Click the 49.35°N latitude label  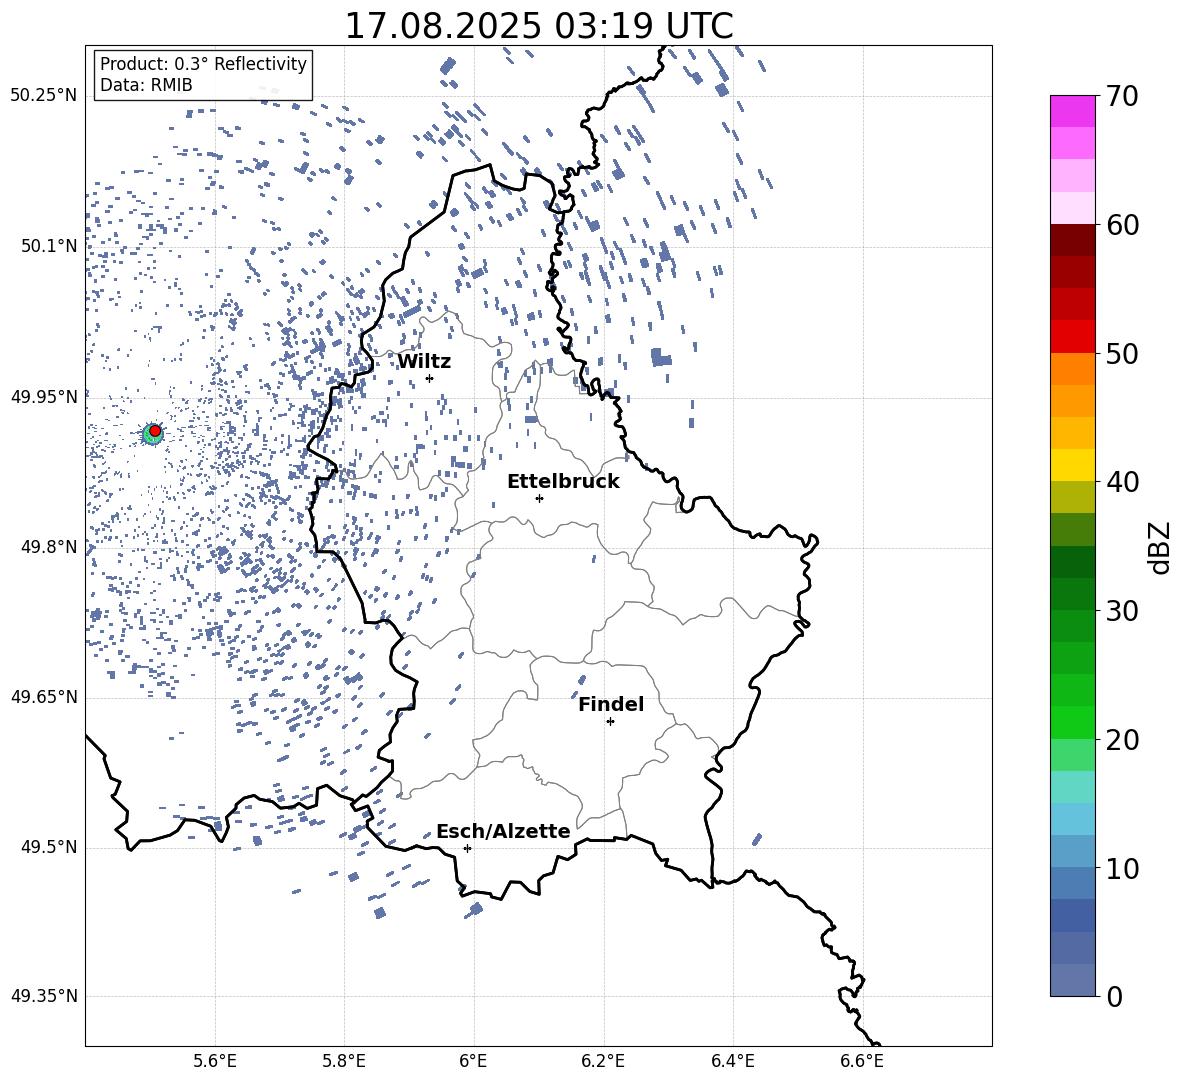44,996
